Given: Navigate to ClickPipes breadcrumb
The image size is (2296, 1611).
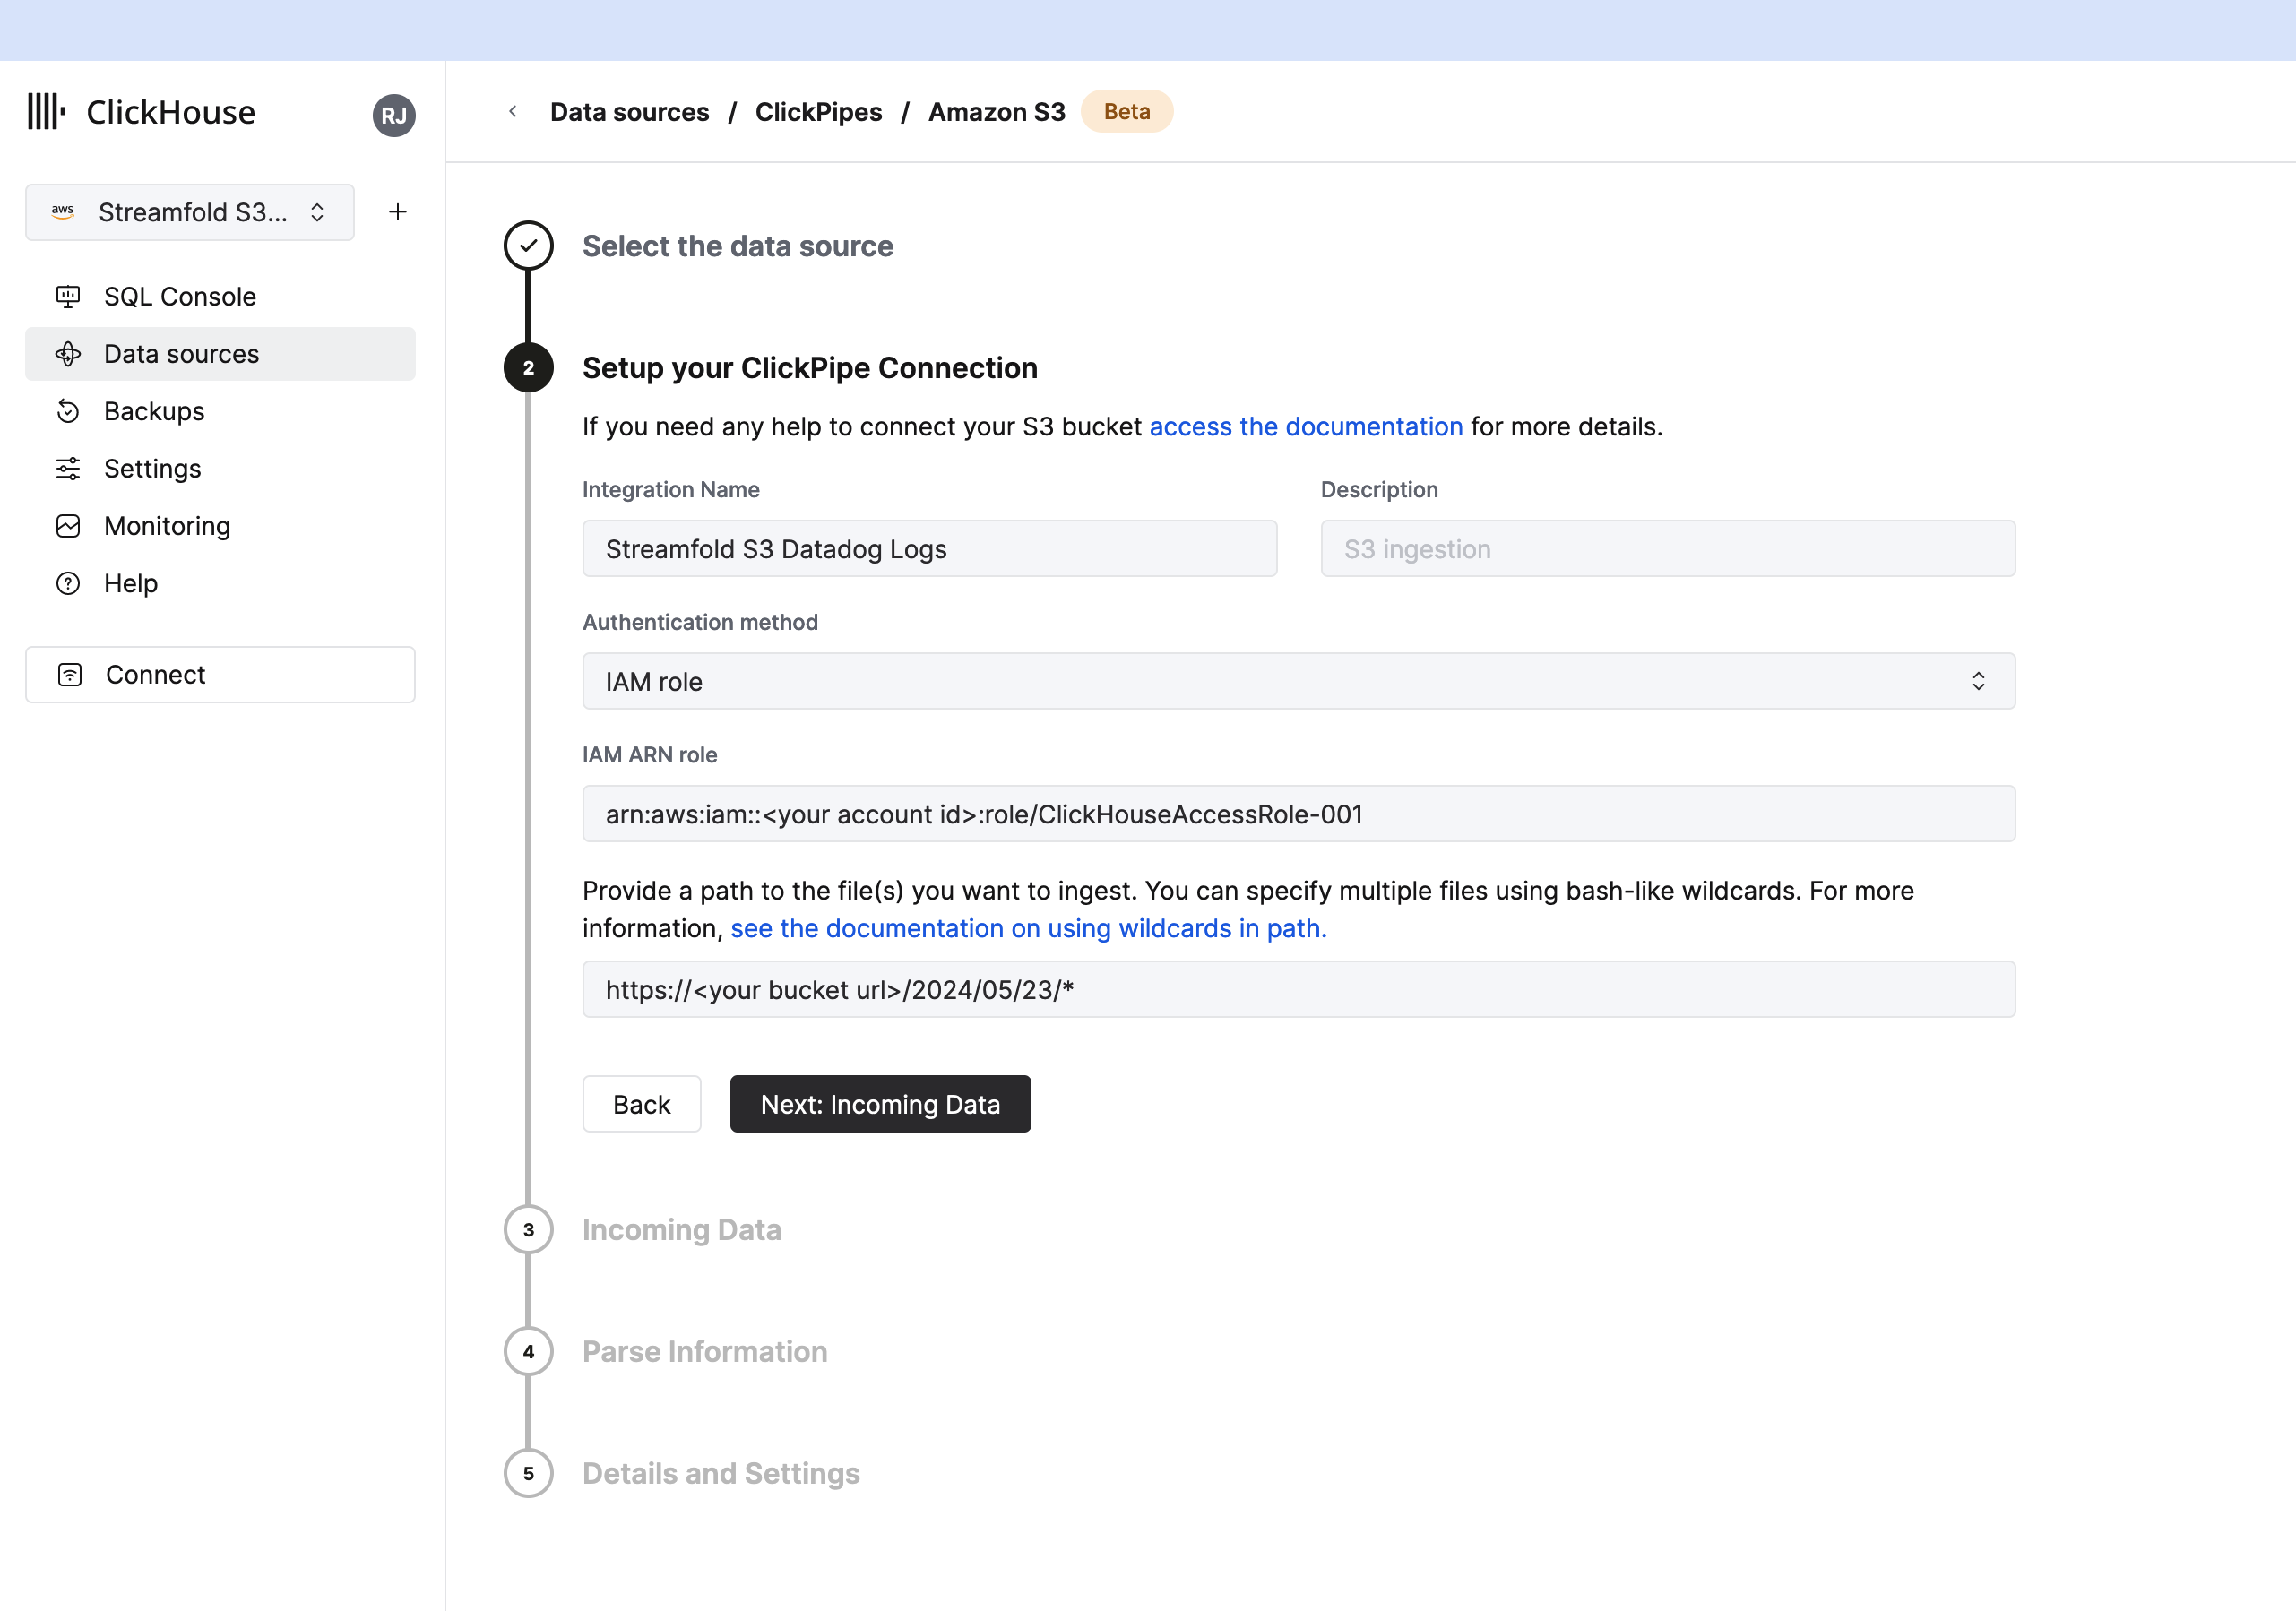Looking at the screenshot, I should pos(819,112).
